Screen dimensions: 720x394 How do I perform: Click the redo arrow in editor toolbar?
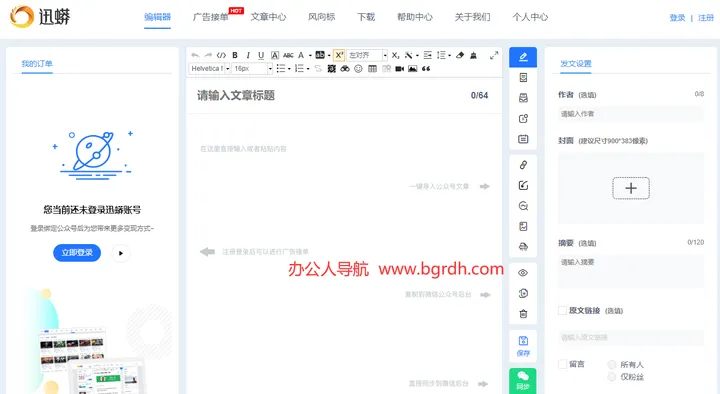[x=208, y=55]
